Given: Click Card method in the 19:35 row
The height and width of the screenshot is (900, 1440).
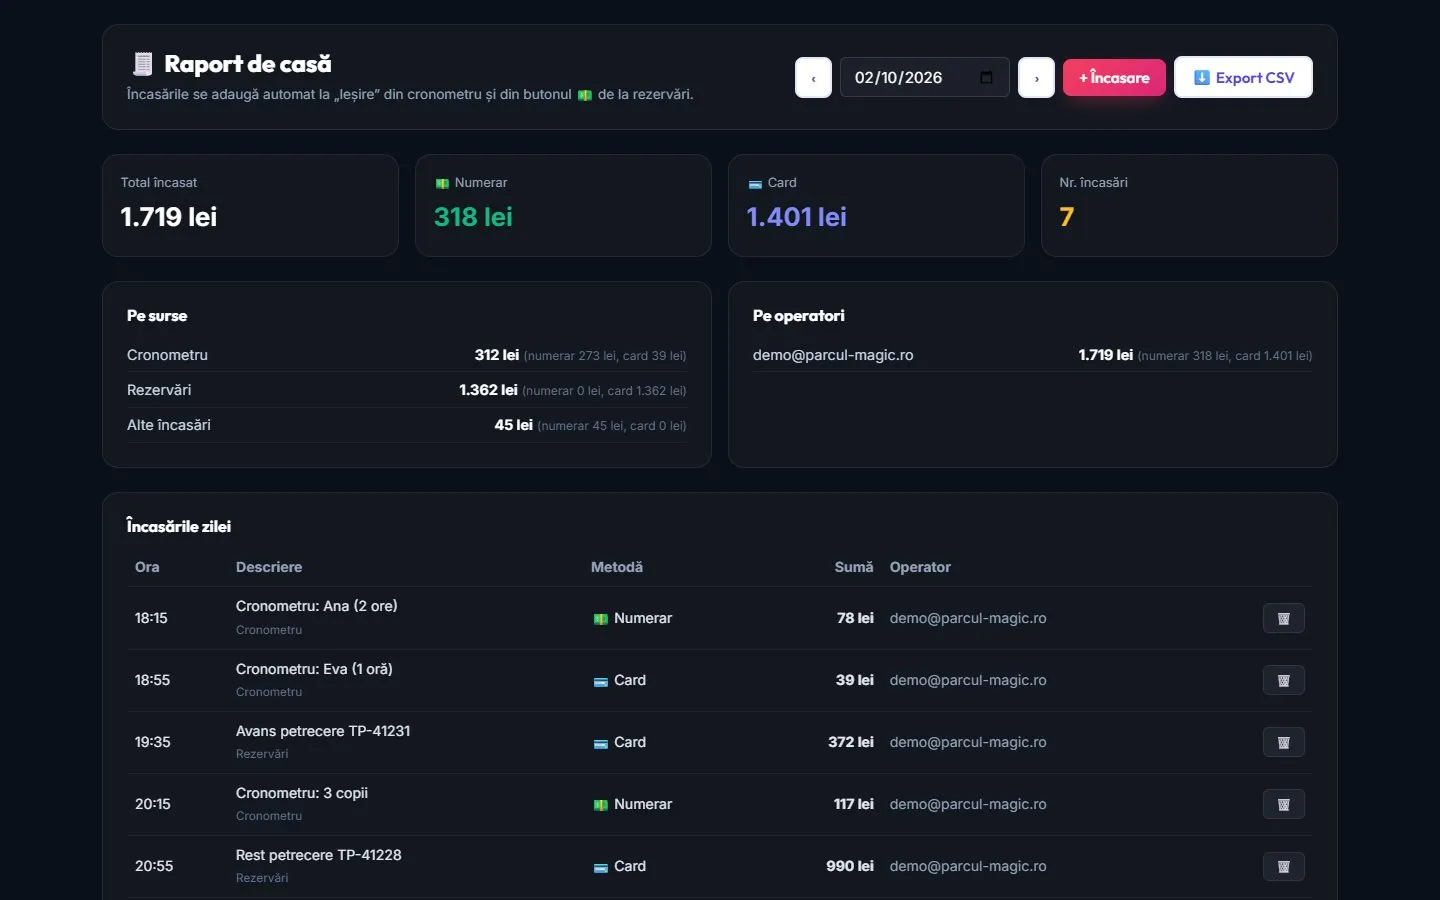Looking at the screenshot, I should coord(620,742).
